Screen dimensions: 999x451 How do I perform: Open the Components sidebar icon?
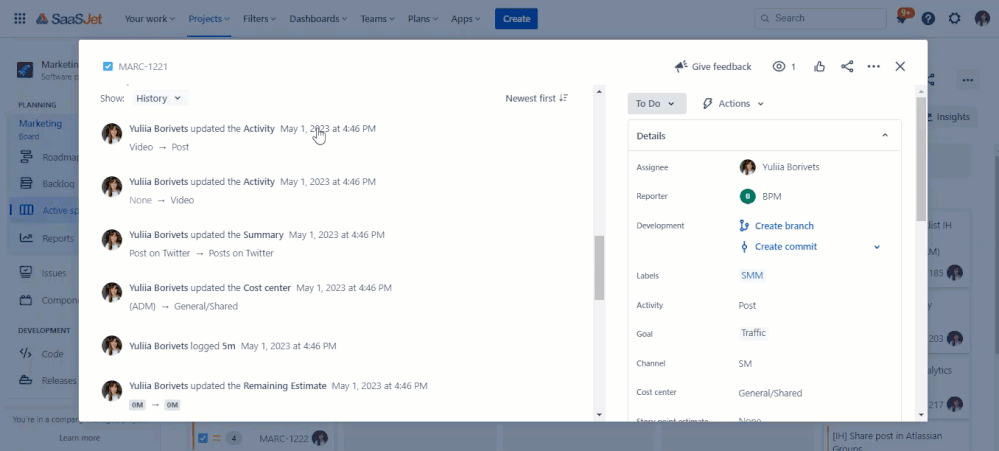(x=26, y=300)
